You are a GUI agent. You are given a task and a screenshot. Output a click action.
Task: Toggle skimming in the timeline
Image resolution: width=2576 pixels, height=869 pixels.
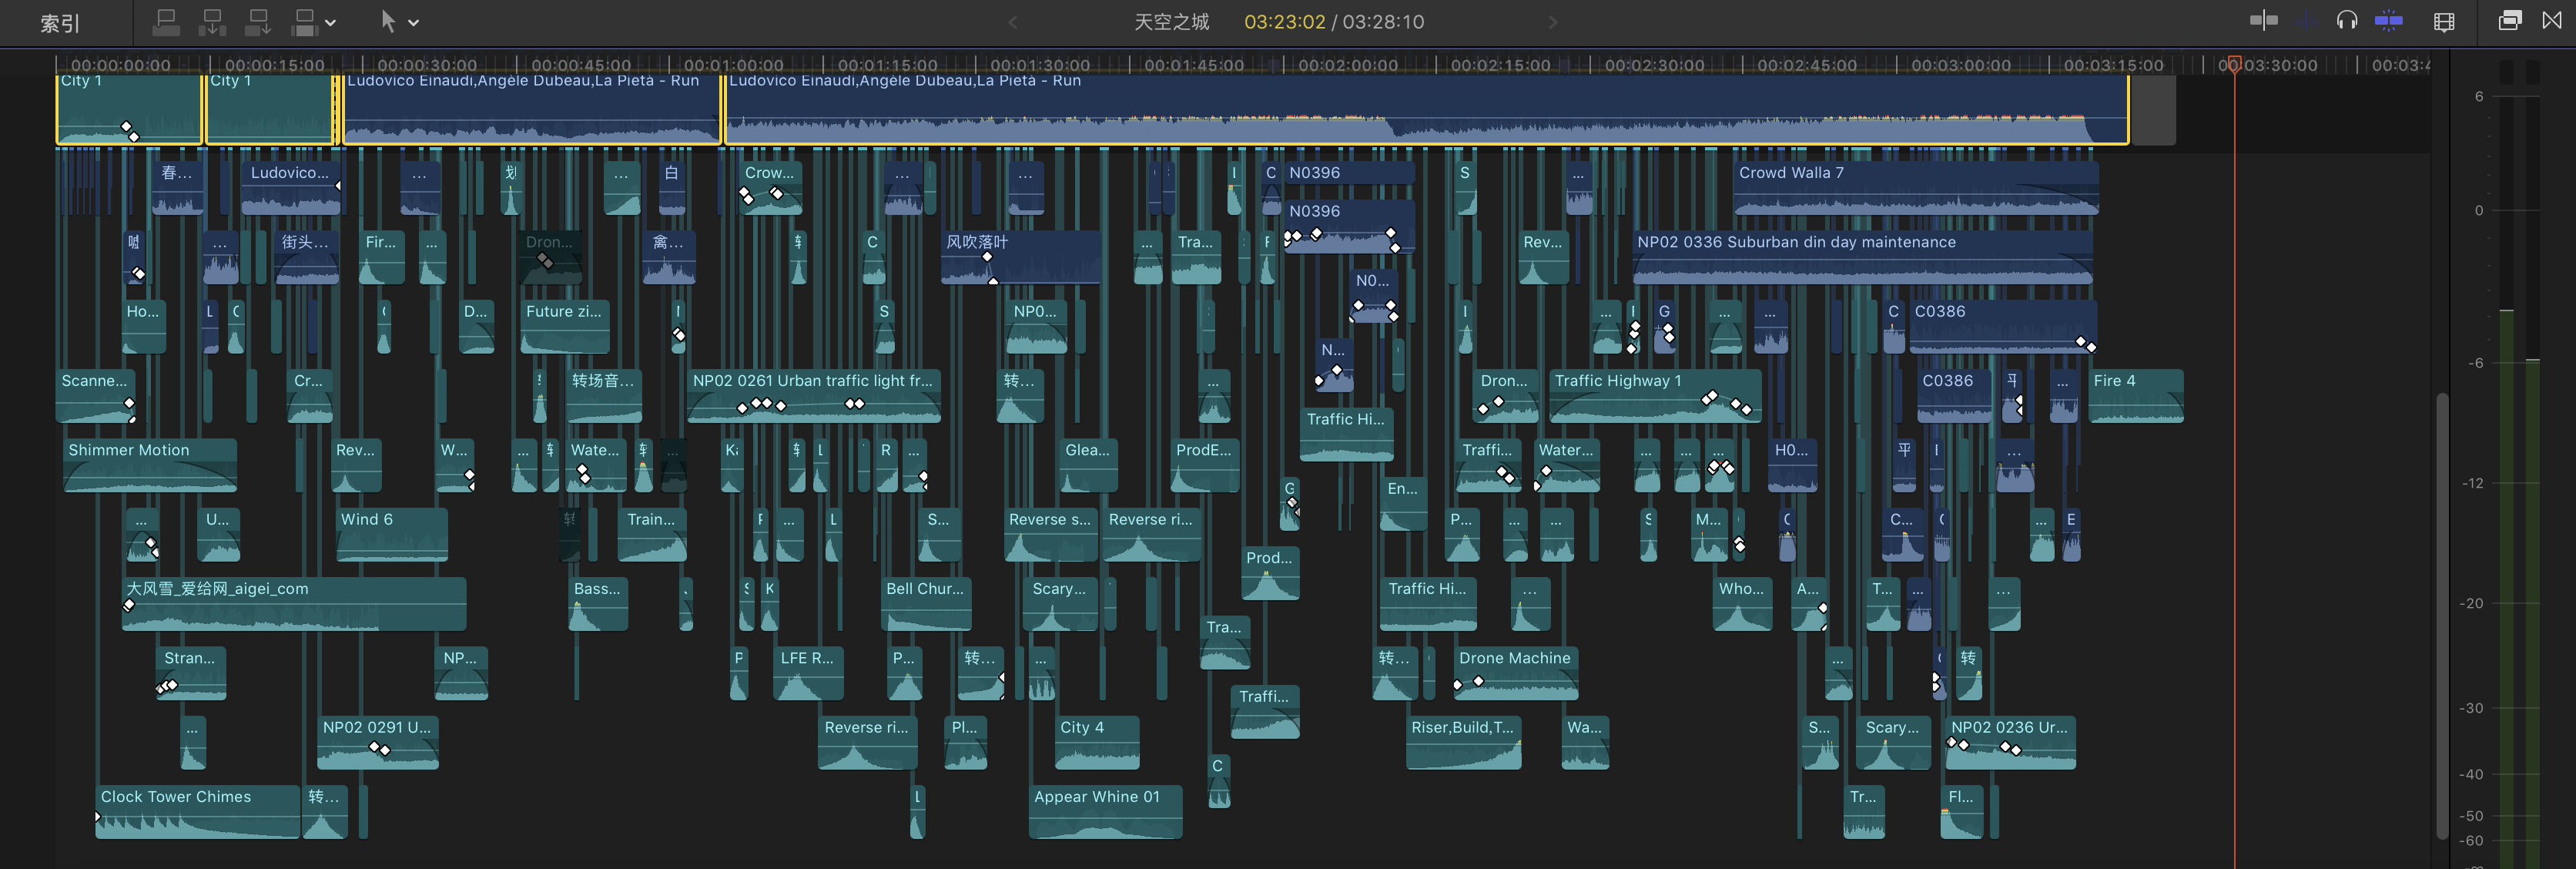[2263, 21]
